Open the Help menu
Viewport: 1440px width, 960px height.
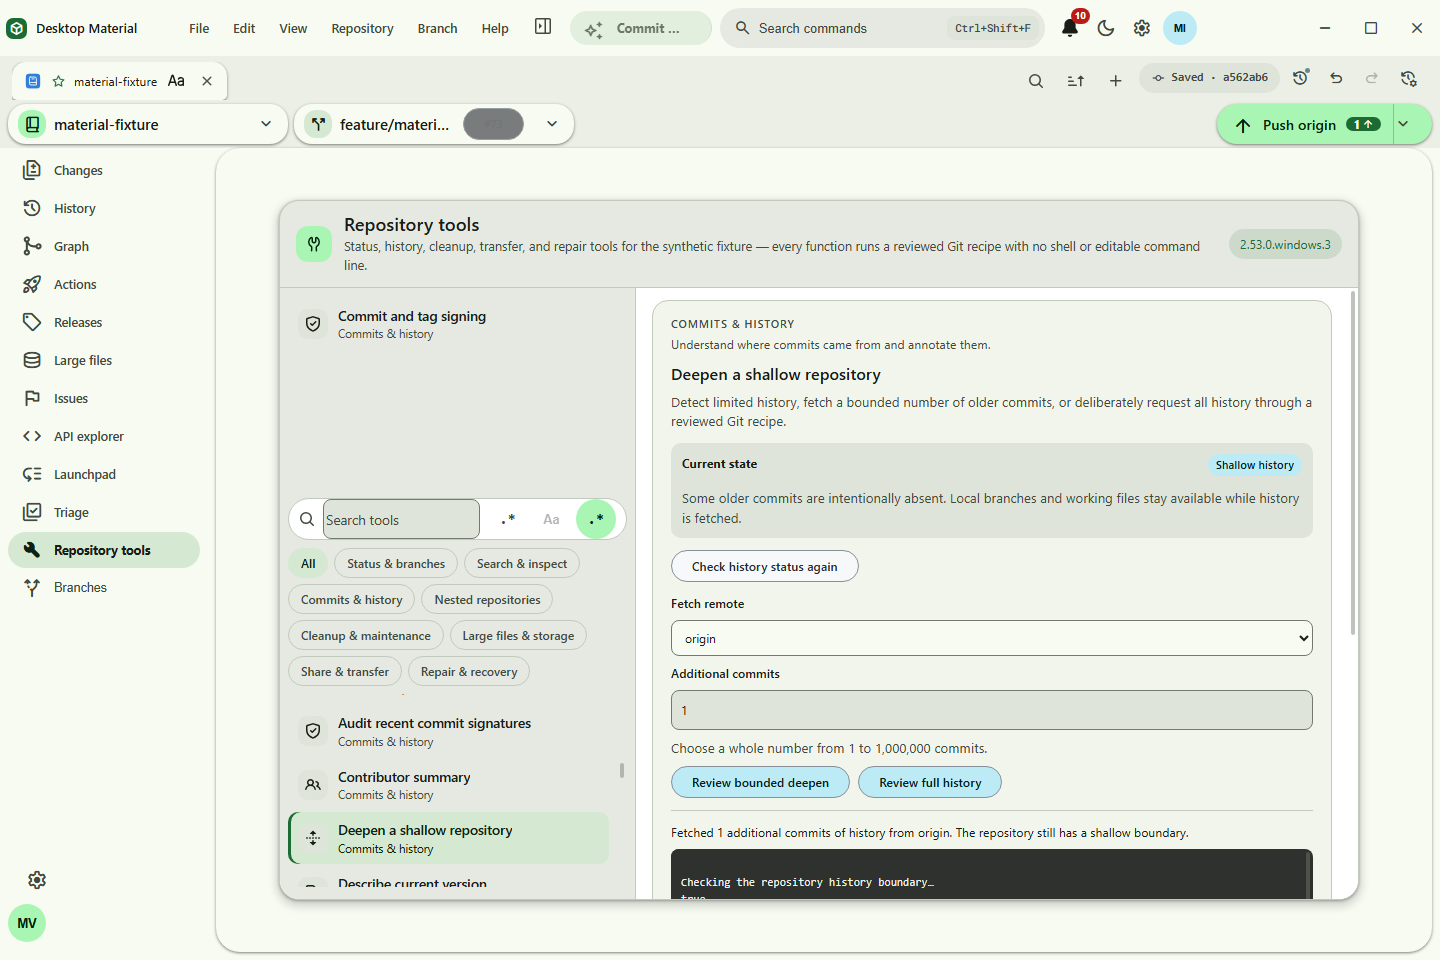[x=495, y=28]
